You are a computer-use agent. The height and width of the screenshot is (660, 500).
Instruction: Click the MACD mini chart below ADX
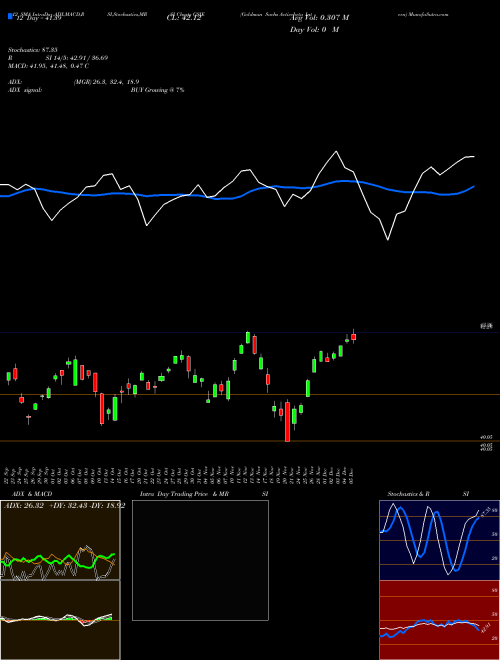(60, 620)
